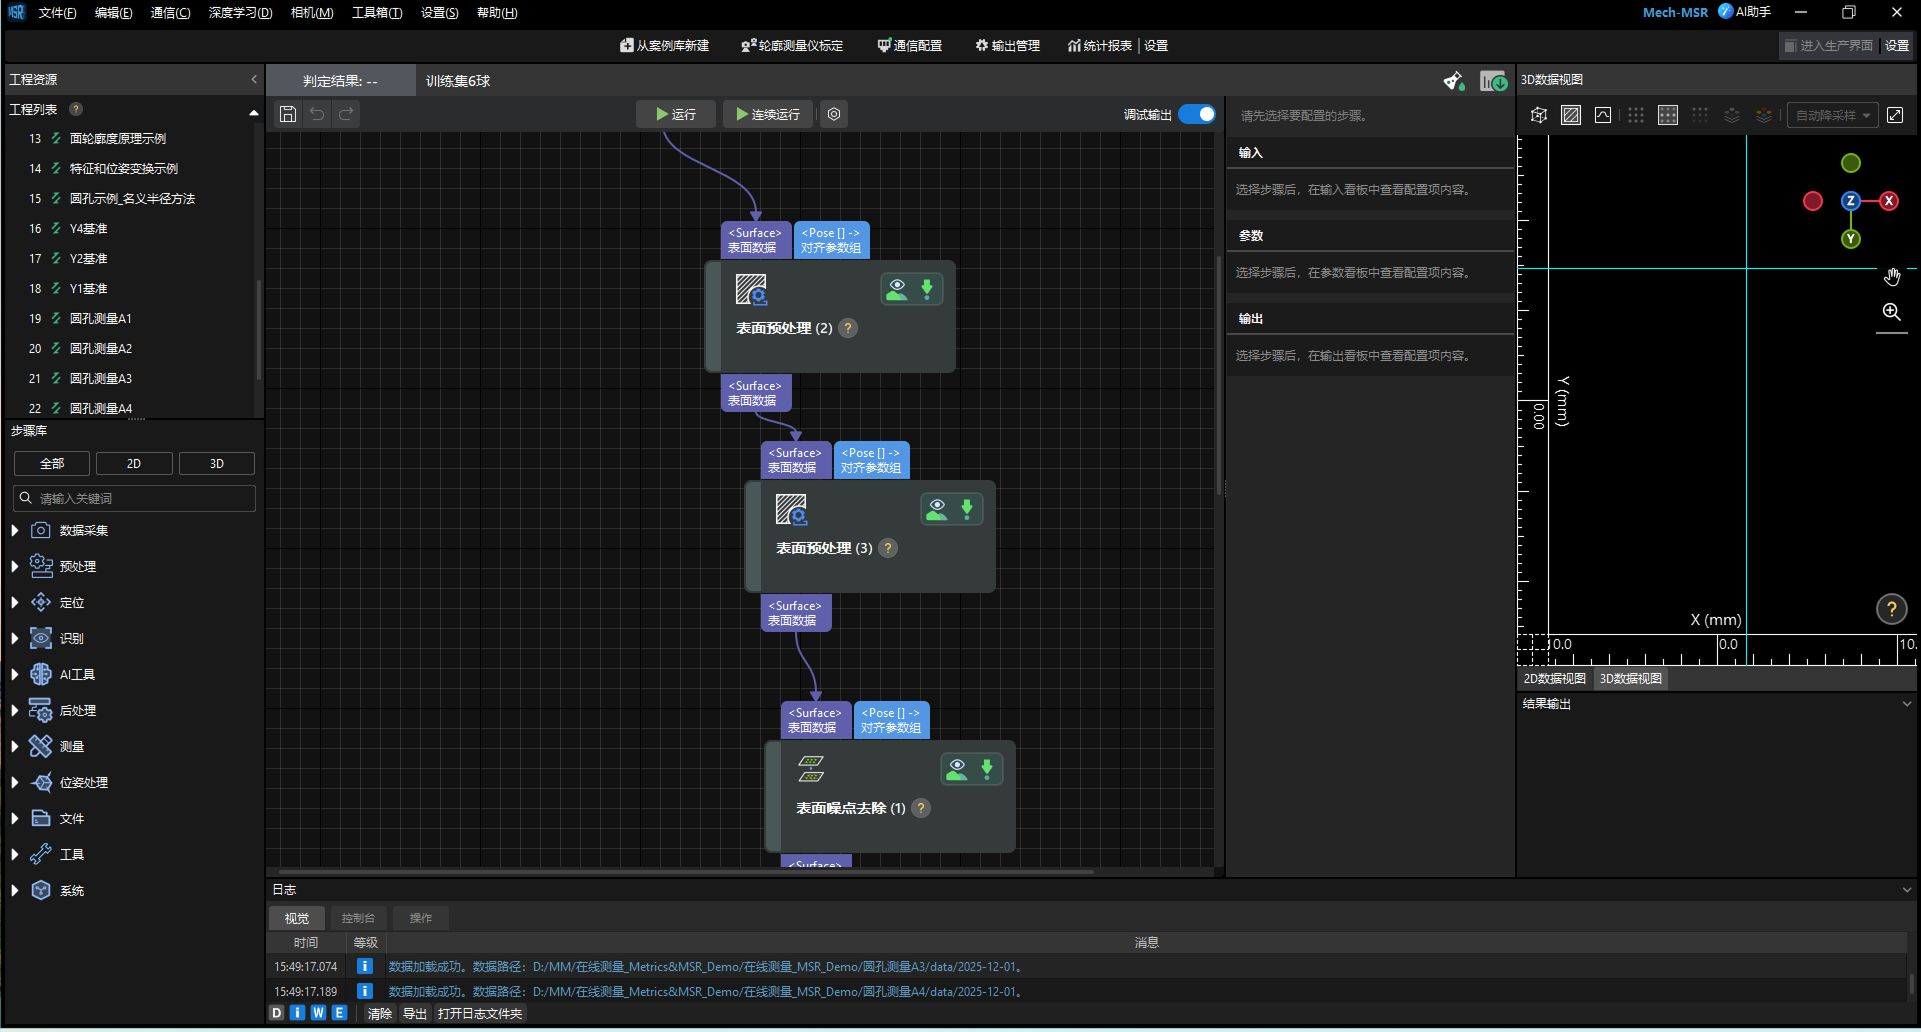Click the bounding box display icon in 3D view

coord(1538,114)
